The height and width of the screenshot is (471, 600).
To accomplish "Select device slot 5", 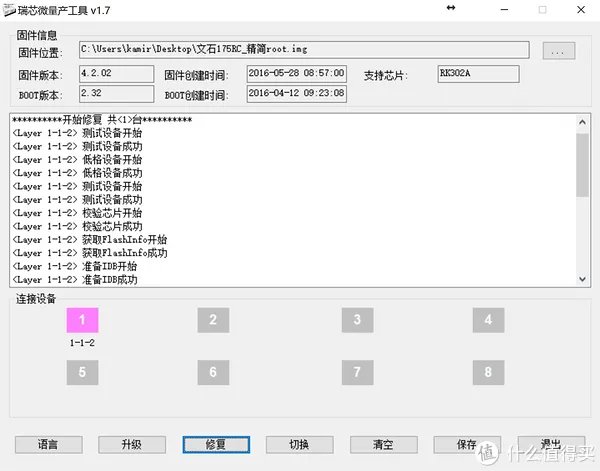I will coord(82,372).
